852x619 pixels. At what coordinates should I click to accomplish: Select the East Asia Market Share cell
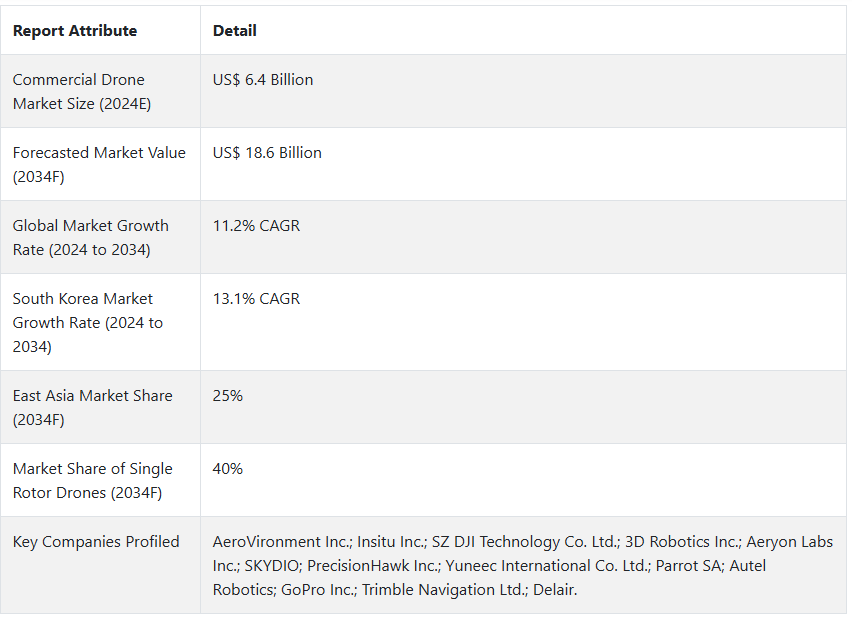(x=101, y=408)
